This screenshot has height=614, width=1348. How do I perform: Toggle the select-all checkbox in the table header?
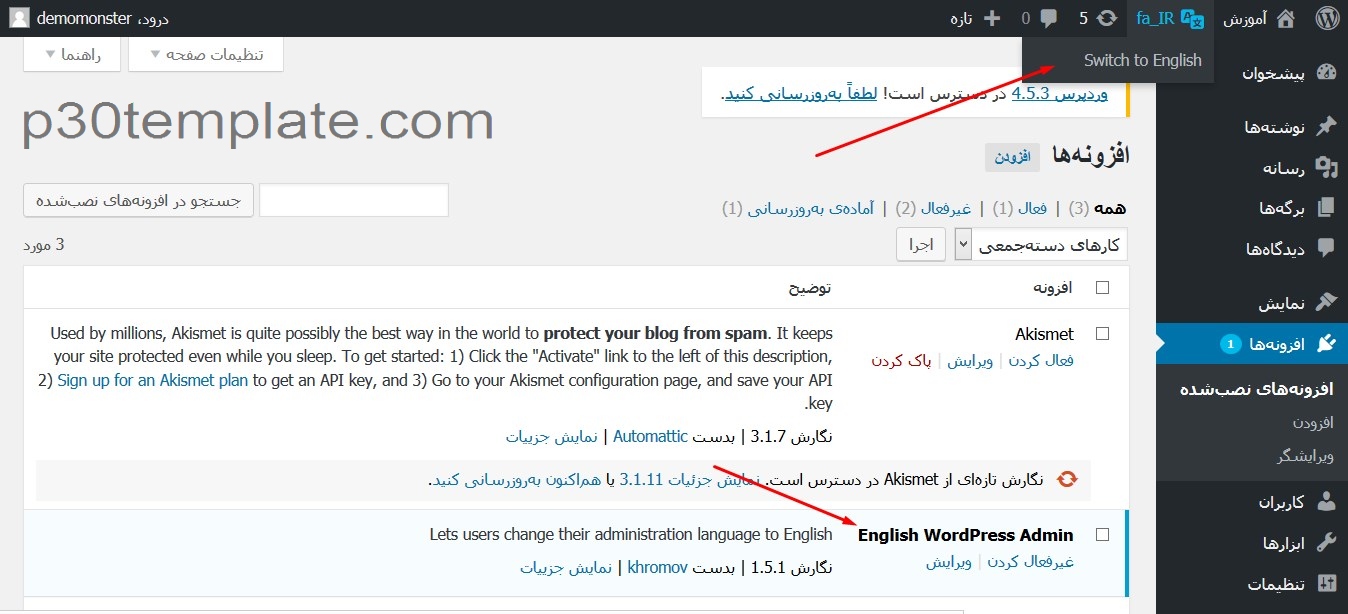pos(1102,288)
